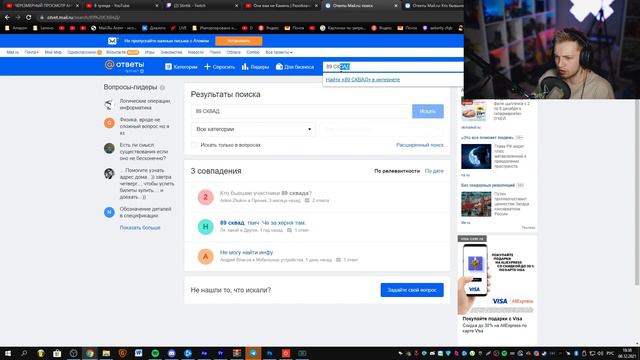
Task: Open result Не могу найти инфу
Action: (246, 252)
